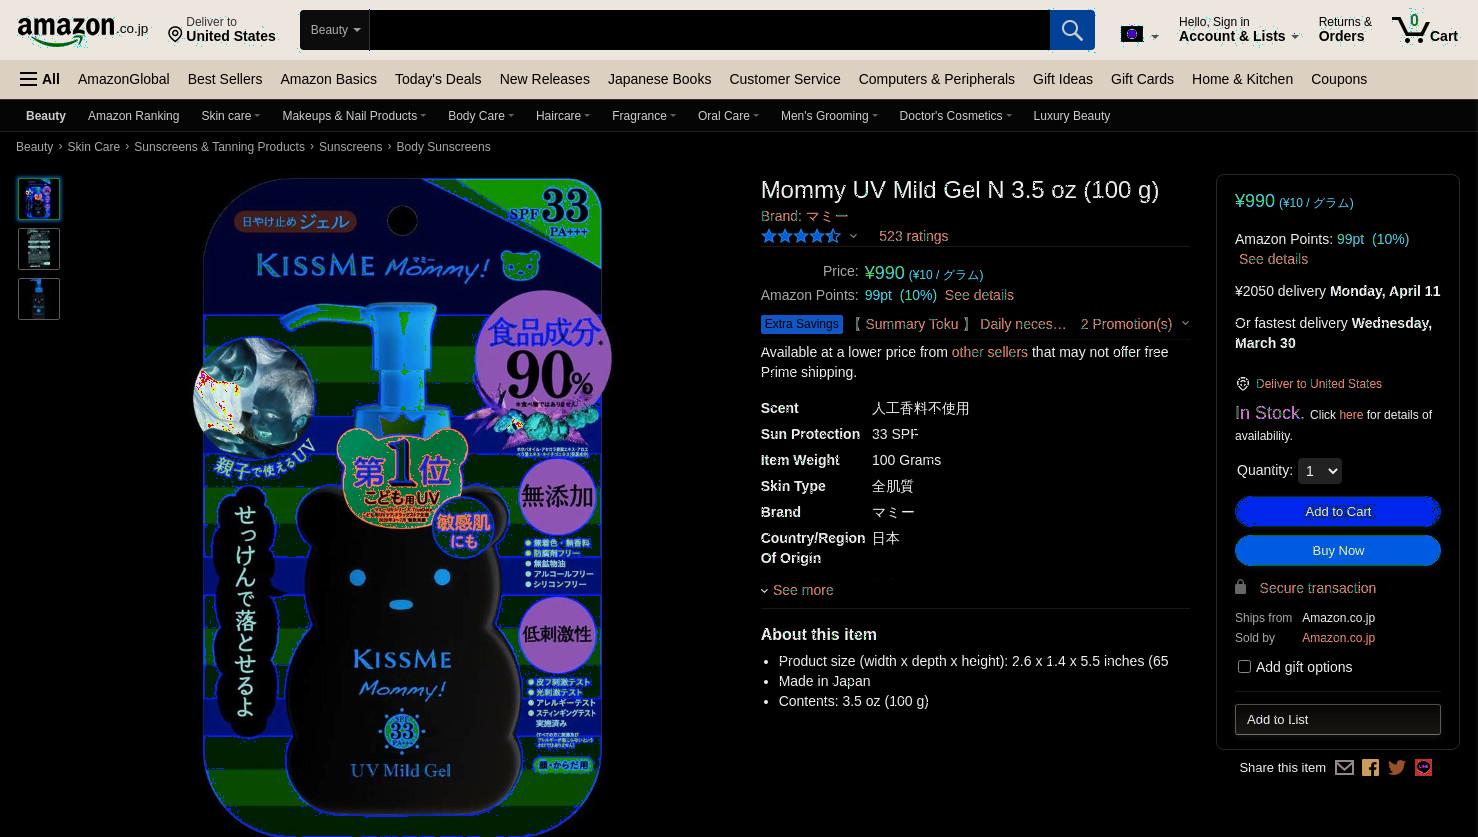Click the Add to Cart button
Viewport: 1478px width, 837px height.
(x=1338, y=512)
